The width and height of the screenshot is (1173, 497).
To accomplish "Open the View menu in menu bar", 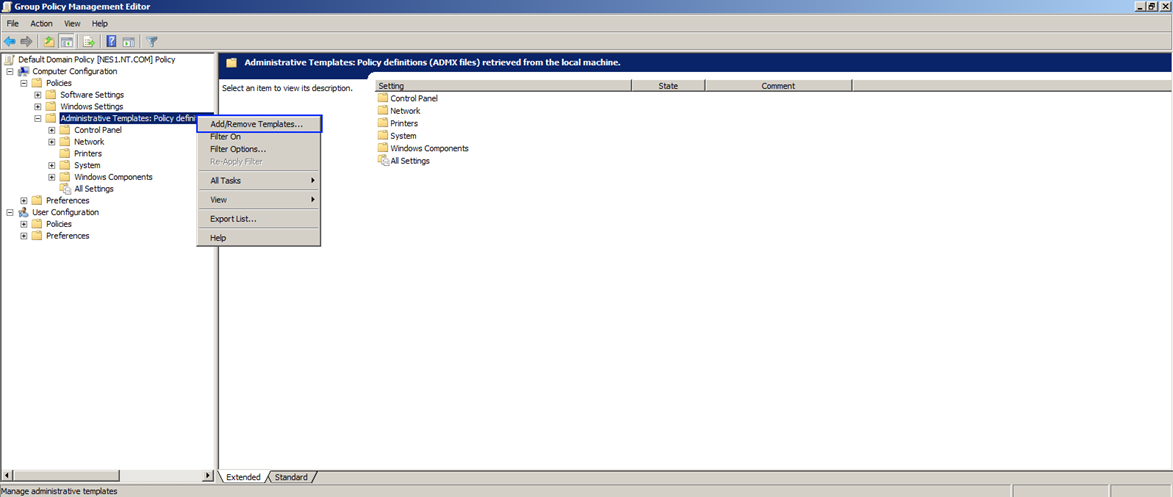I will pos(73,24).
